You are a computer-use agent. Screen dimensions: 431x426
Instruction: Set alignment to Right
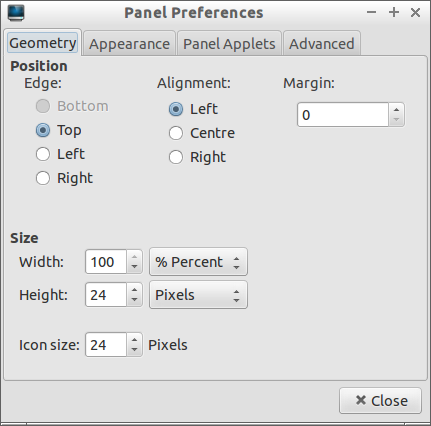tap(176, 157)
